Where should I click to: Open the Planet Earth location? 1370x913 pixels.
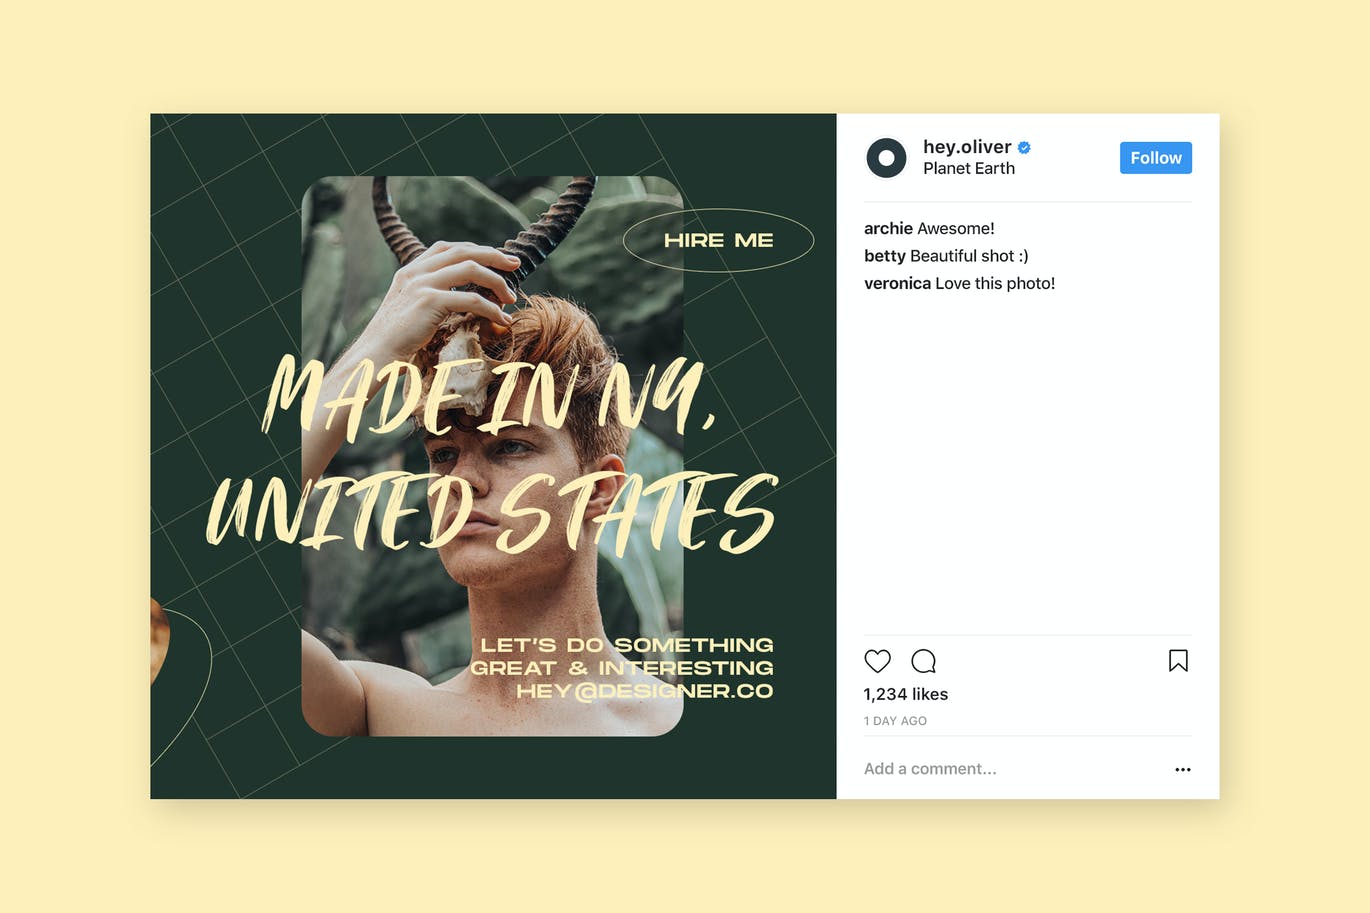[x=969, y=169]
